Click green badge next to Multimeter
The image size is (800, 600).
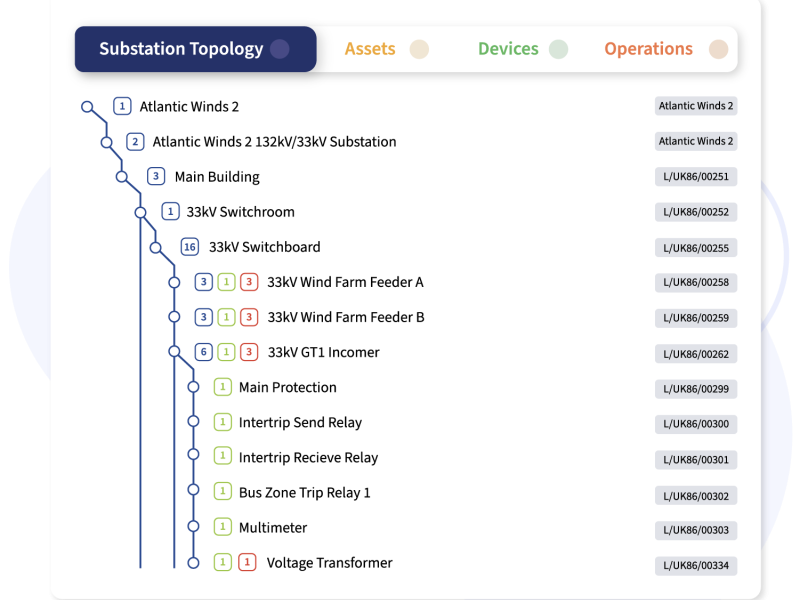[x=223, y=527]
